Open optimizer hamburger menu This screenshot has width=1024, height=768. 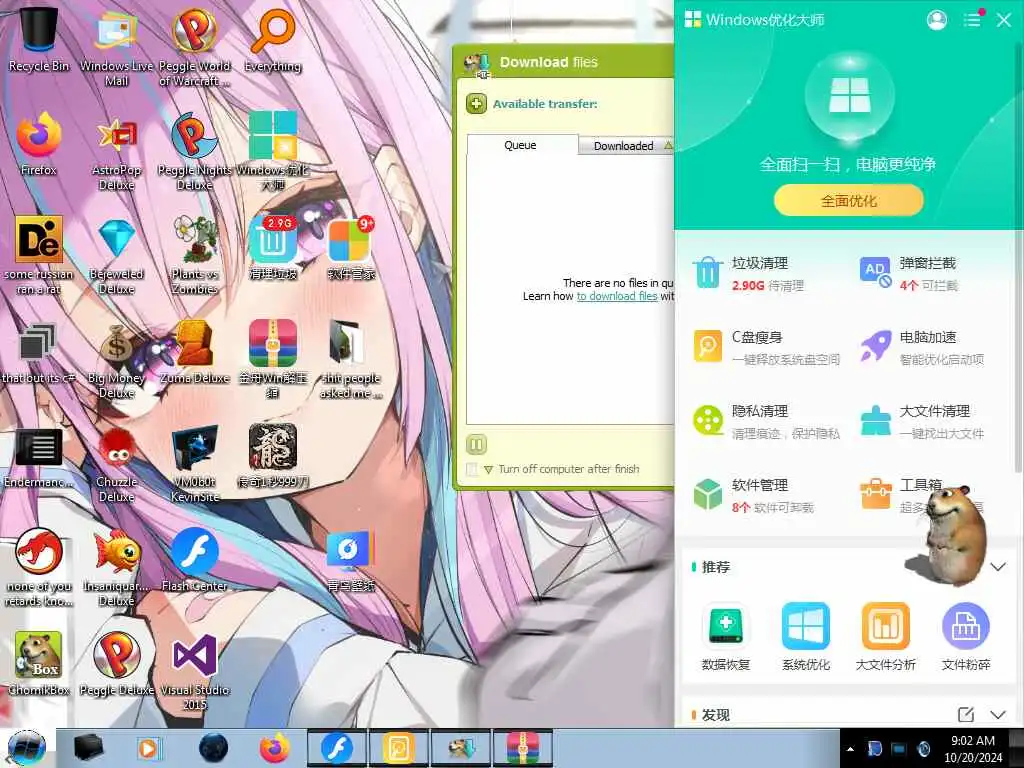click(972, 20)
